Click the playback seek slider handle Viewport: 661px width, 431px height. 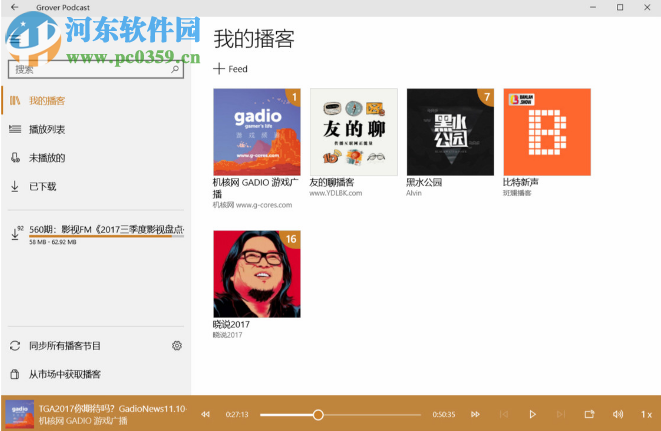[x=318, y=415]
